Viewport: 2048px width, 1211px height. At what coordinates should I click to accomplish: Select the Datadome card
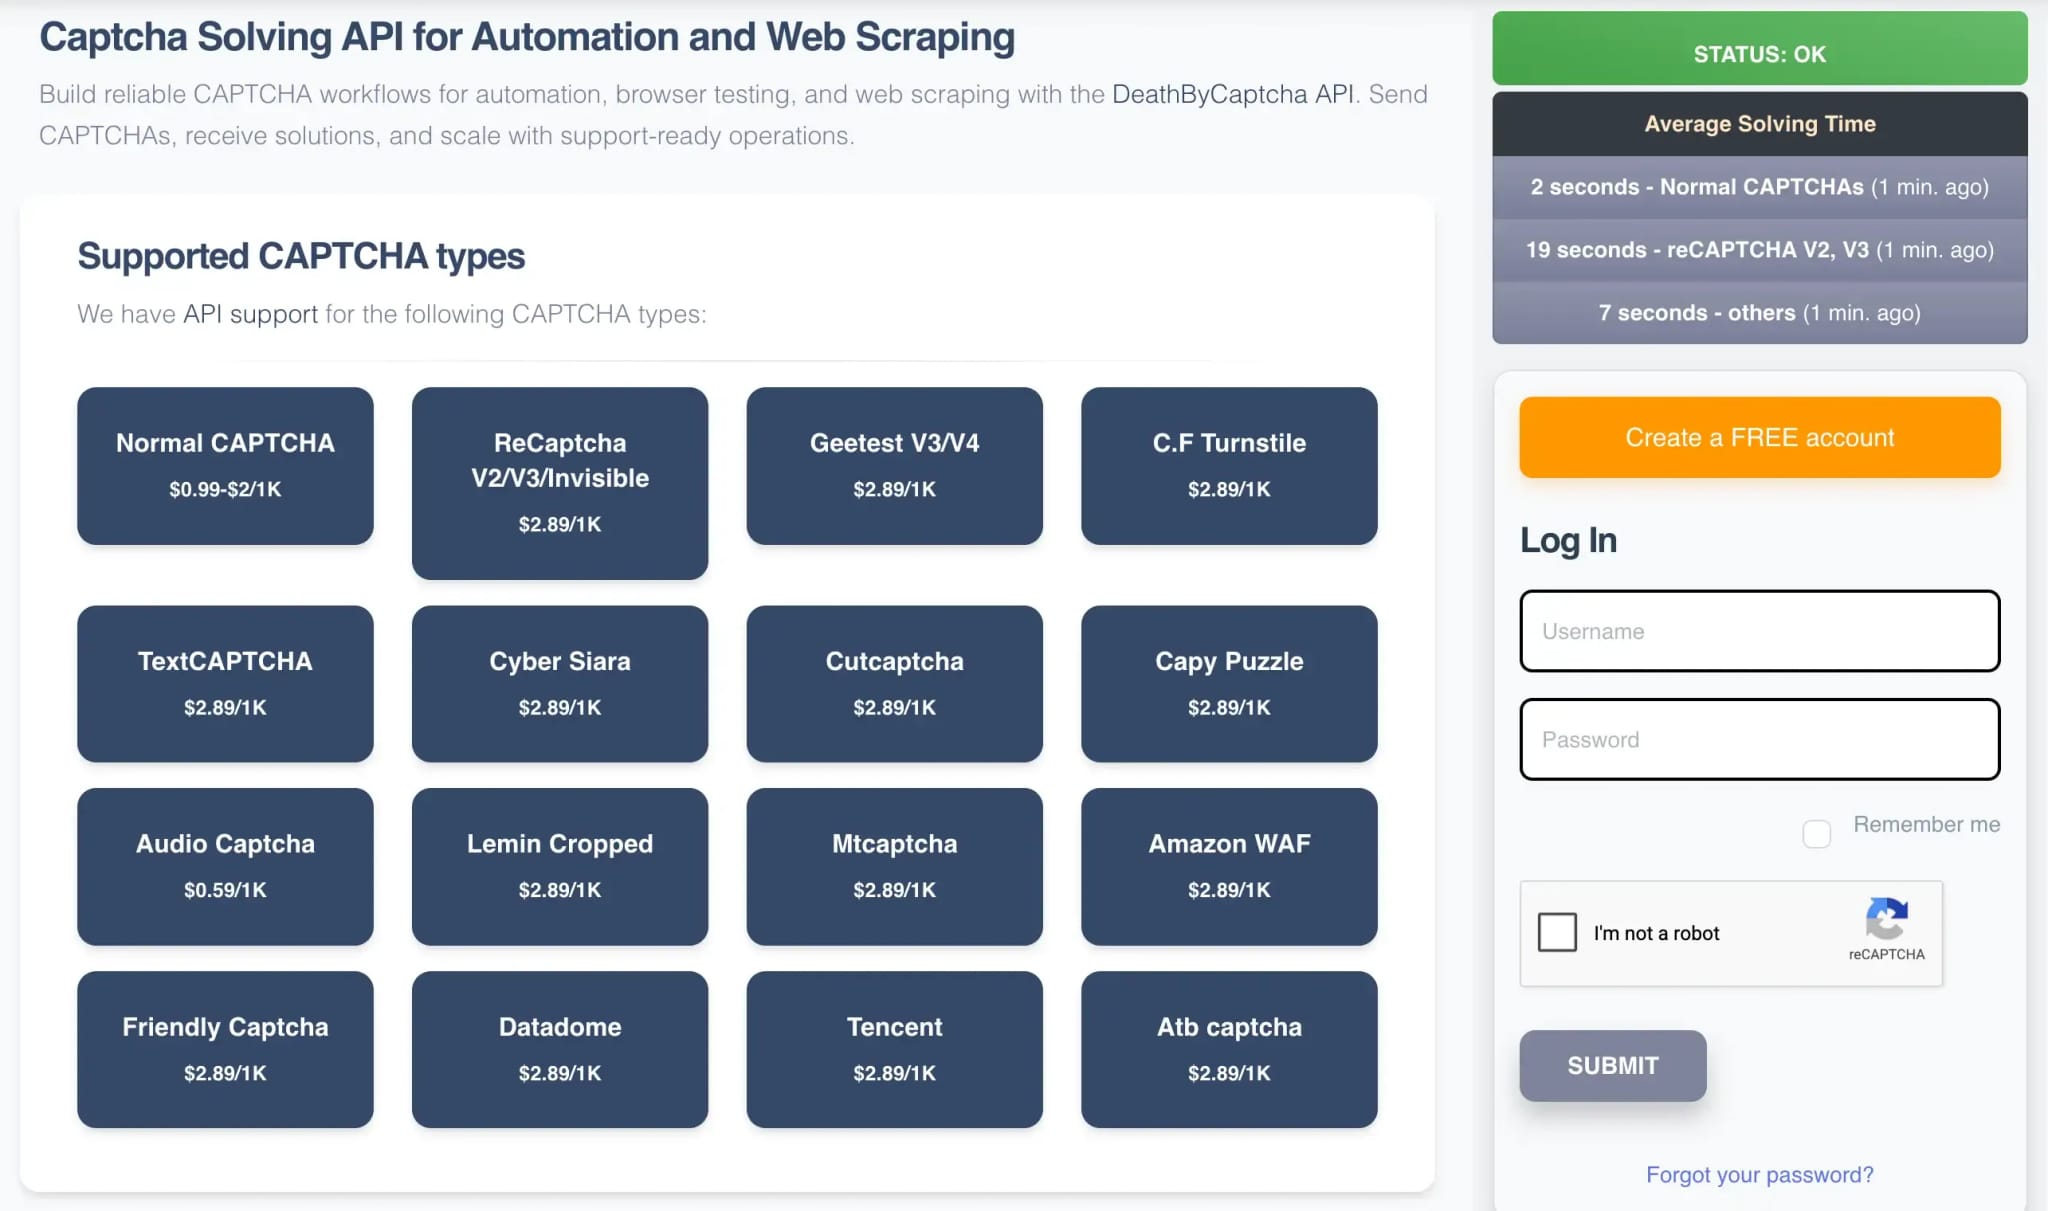tap(560, 1049)
